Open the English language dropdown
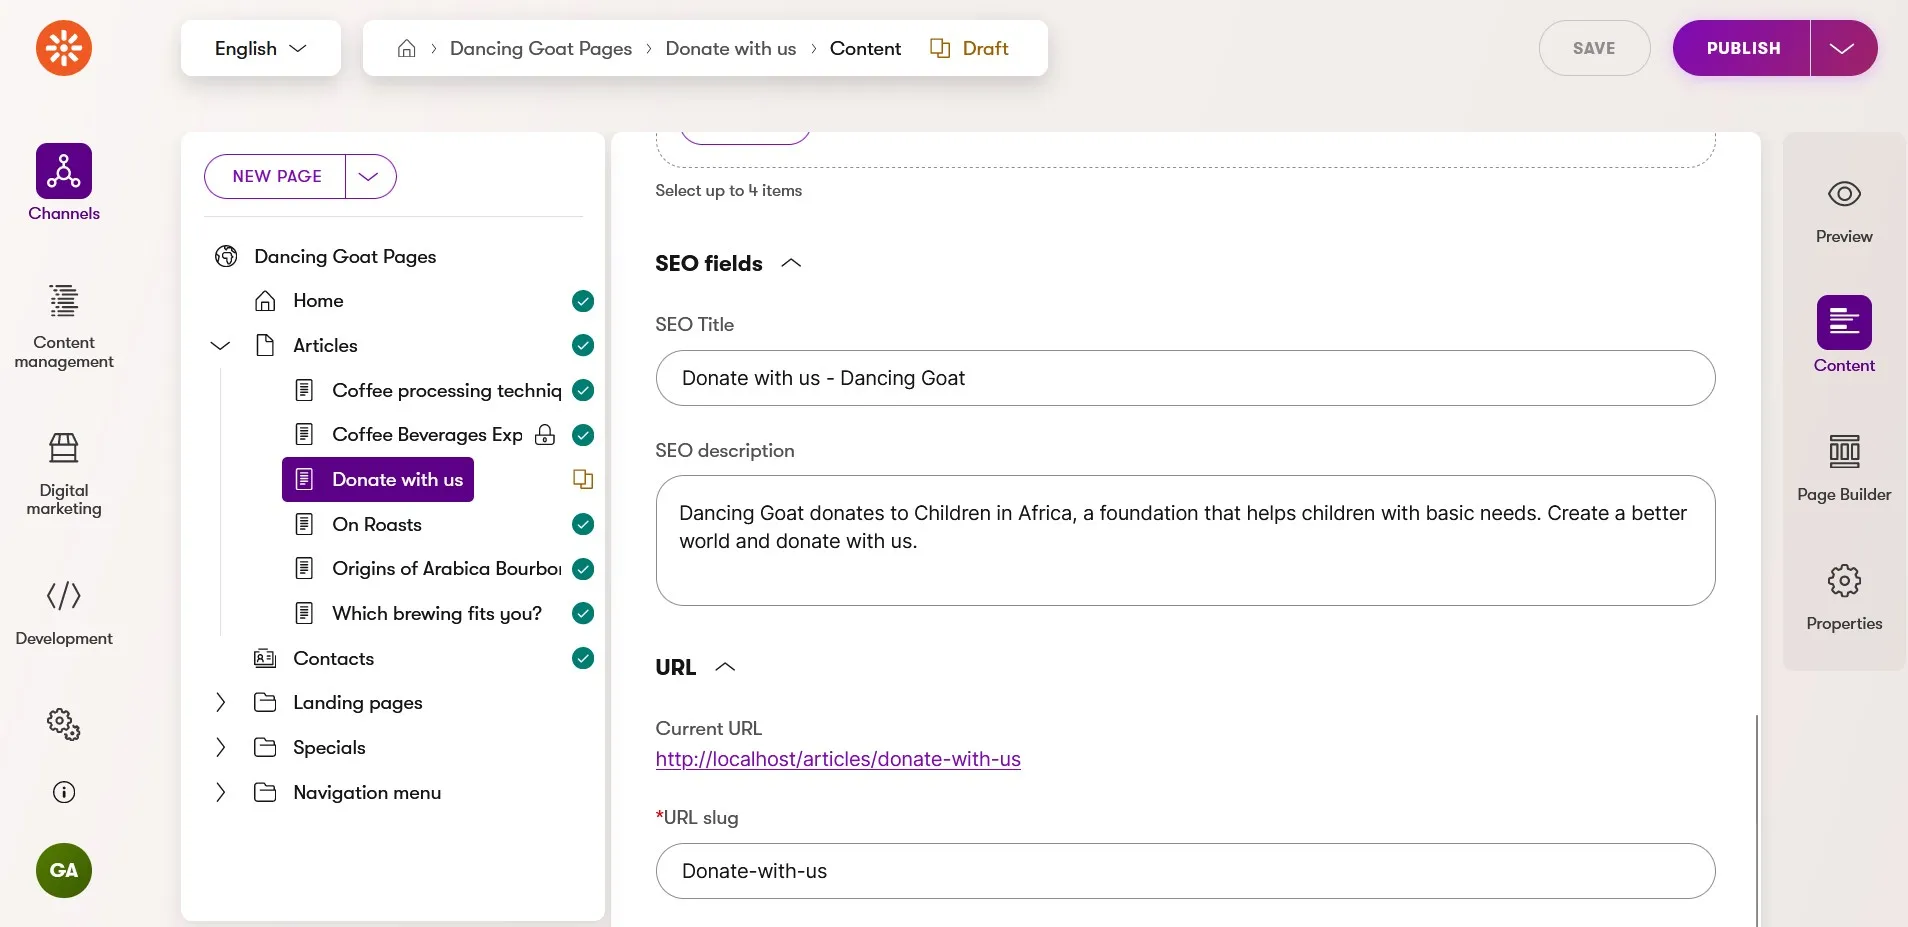 pos(261,48)
